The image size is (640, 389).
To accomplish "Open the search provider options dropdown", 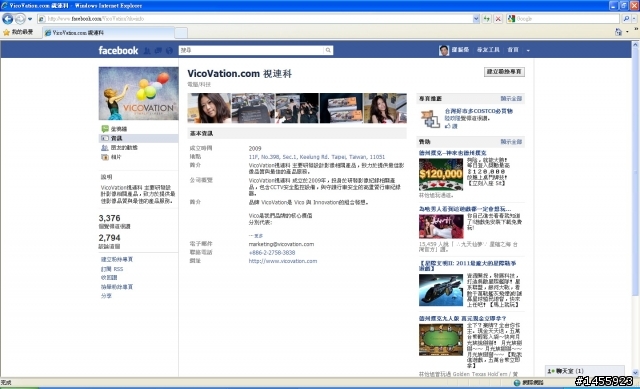I will pos(635,19).
